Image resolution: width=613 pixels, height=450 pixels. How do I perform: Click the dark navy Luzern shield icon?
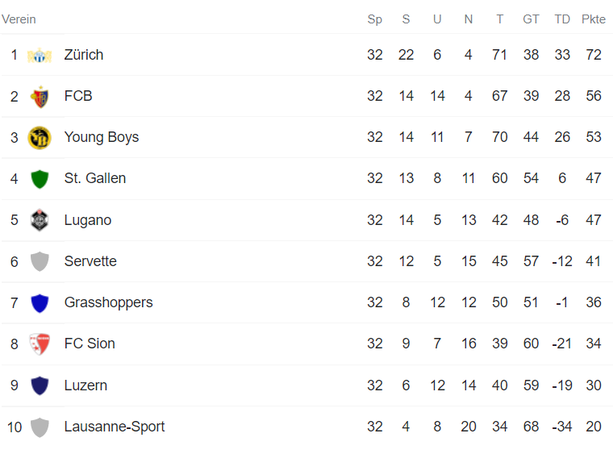click(x=39, y=385)
